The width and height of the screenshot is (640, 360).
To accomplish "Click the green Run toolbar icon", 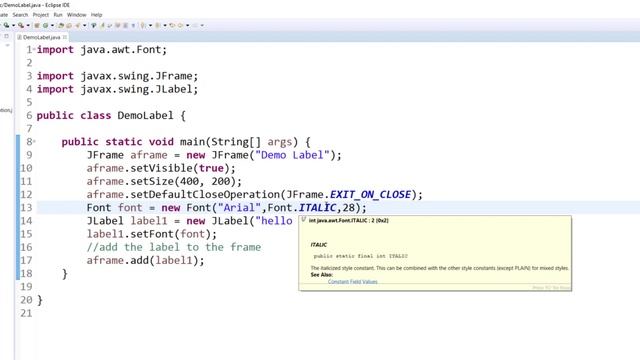I will point(6,25).
